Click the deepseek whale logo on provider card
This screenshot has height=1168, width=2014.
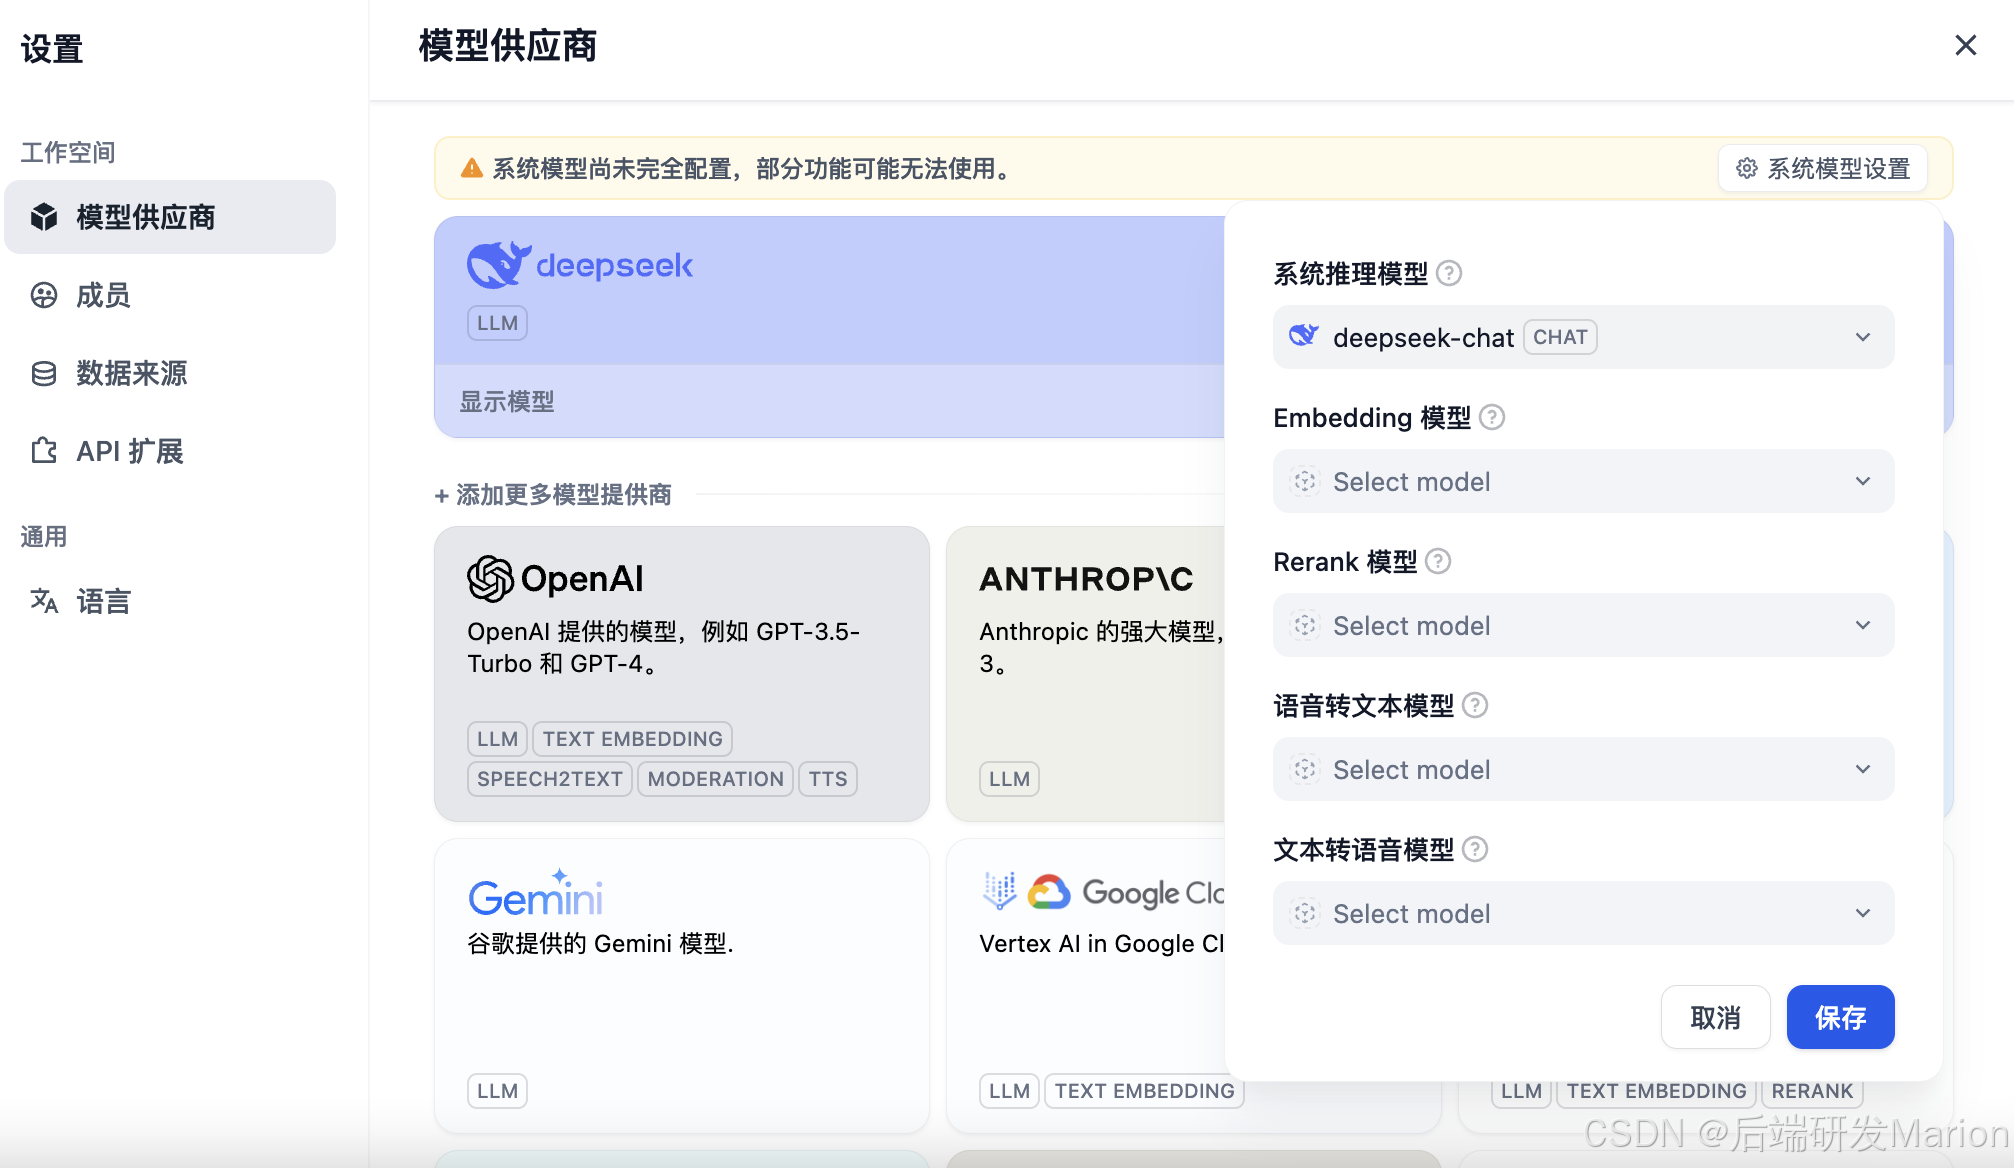(498, 265)
